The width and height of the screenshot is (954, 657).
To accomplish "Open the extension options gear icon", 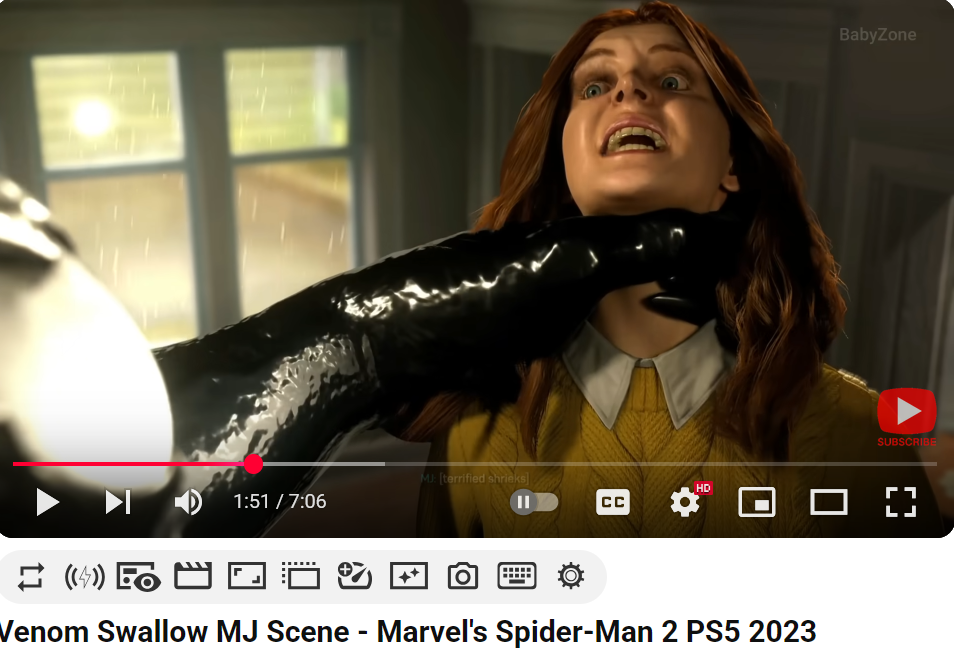I will click(571, 576).
